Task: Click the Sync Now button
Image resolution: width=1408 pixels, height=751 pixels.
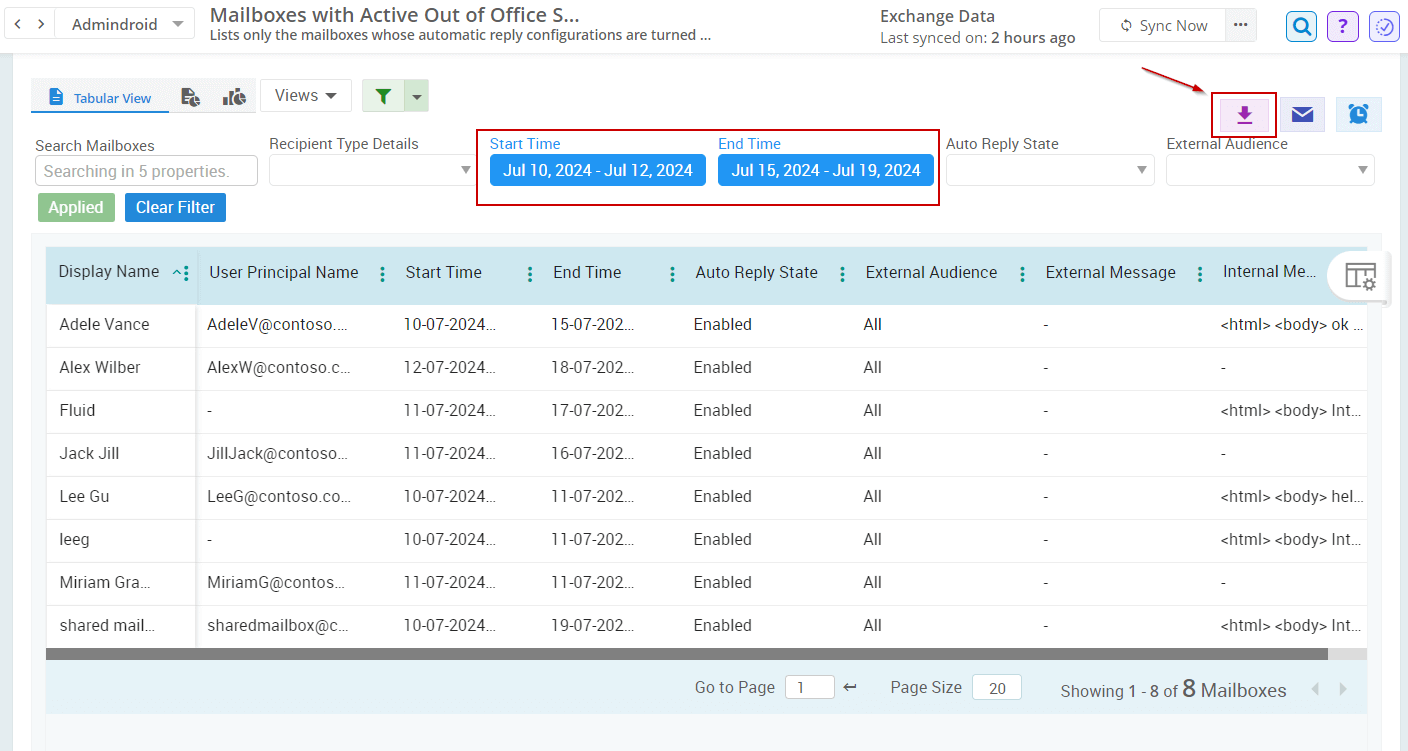Action: tap(1163, 25)
